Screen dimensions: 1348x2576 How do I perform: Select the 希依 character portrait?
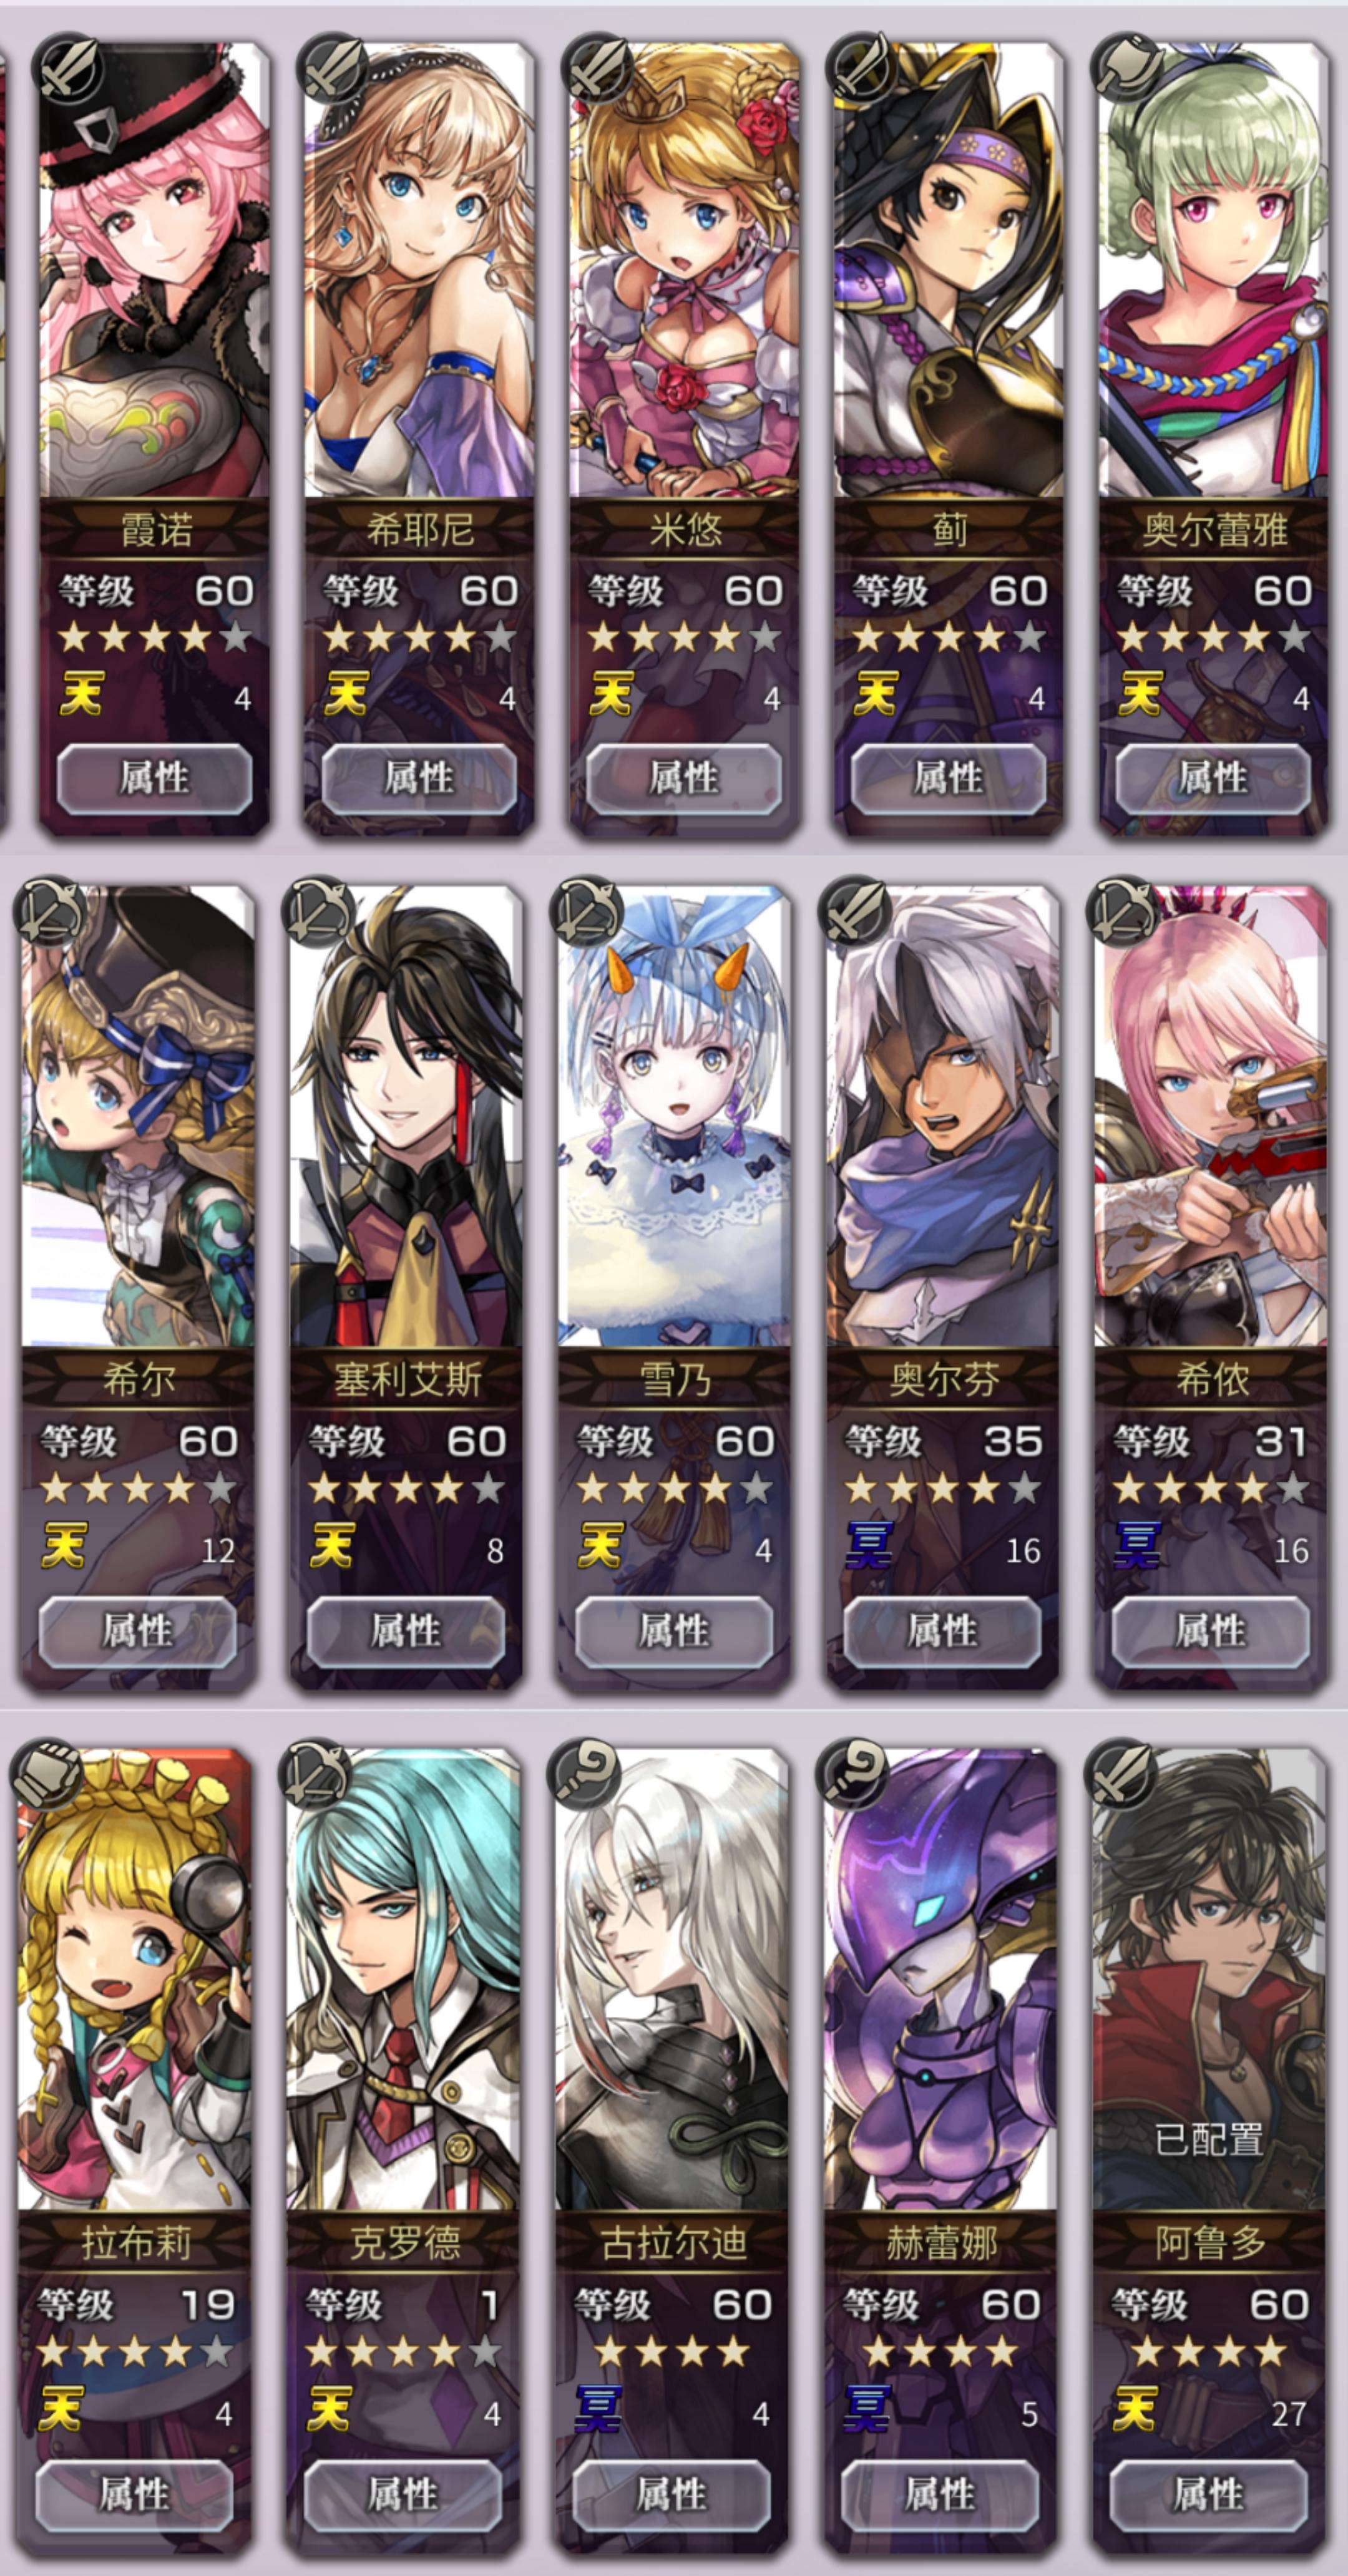(1211, 1116)
